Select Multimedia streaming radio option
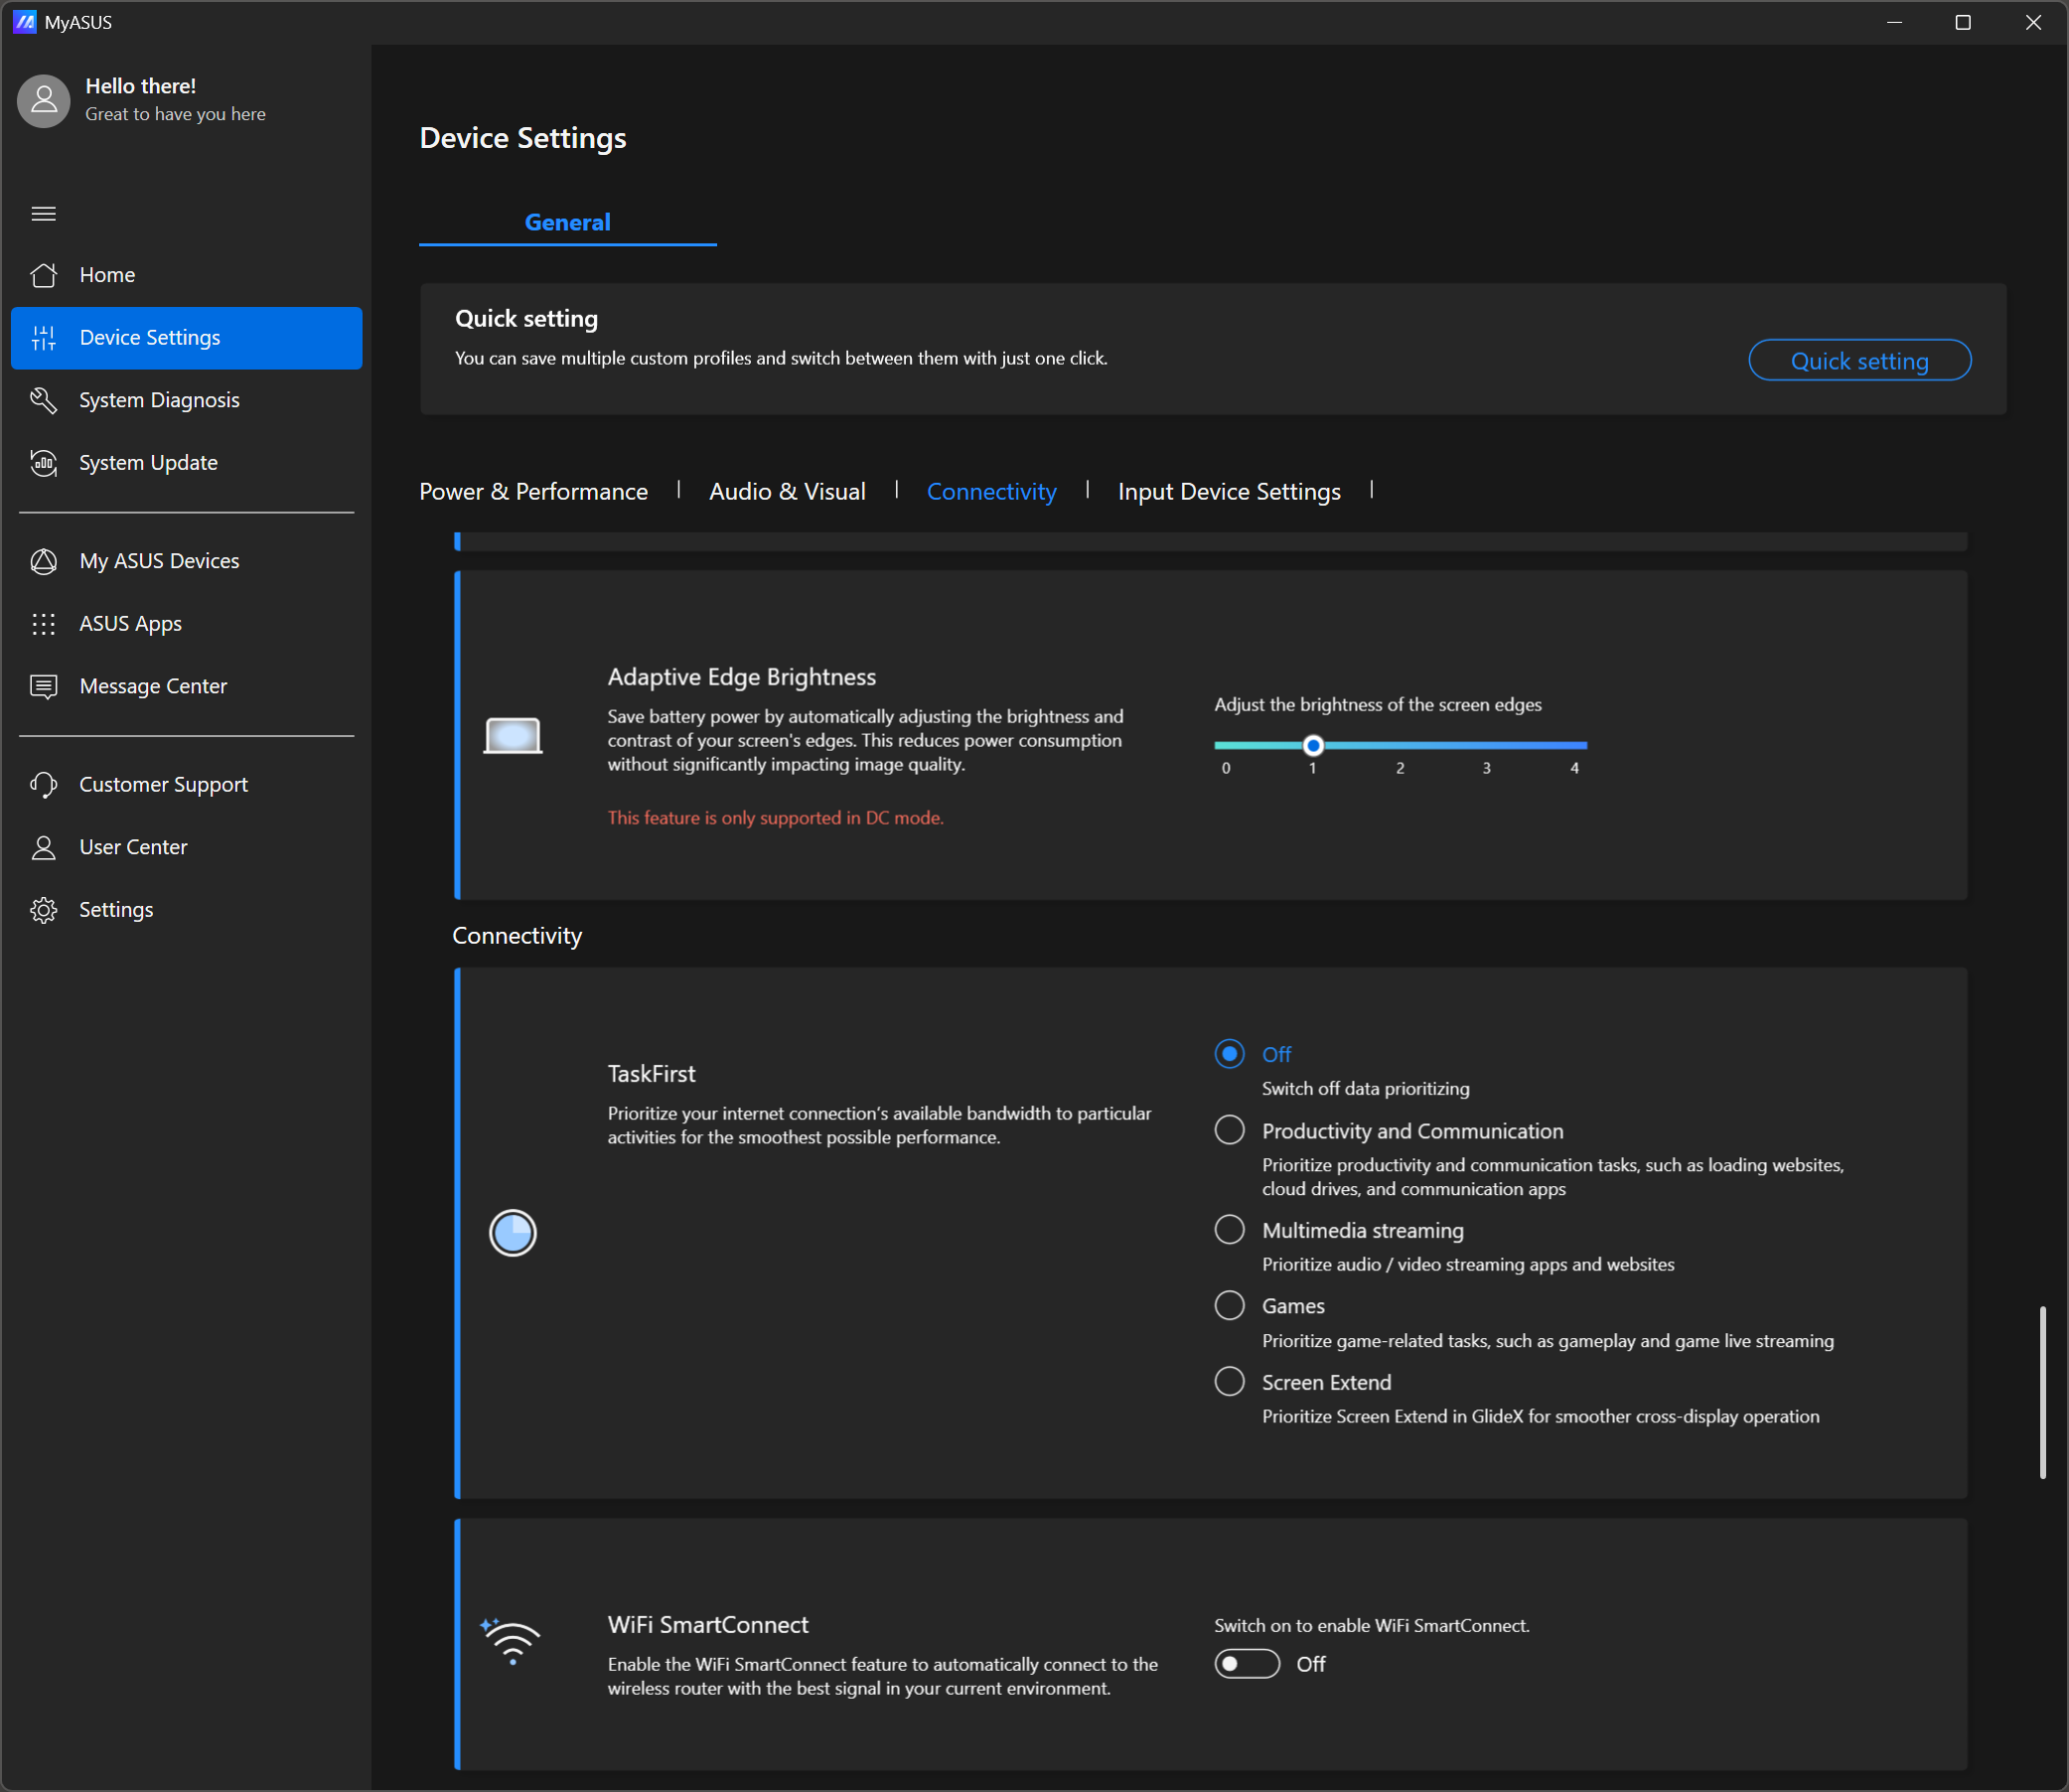 [x=1229, y=1229]
